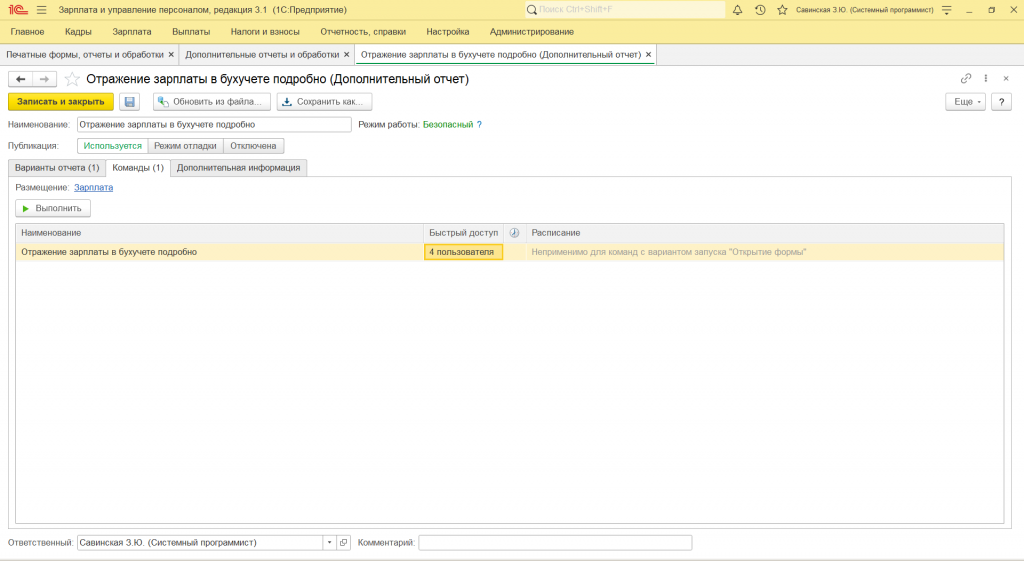Open the Ответственный record with the open-form icon
The width and height of the screenshot is (1024, 561).
click(344, 543)
